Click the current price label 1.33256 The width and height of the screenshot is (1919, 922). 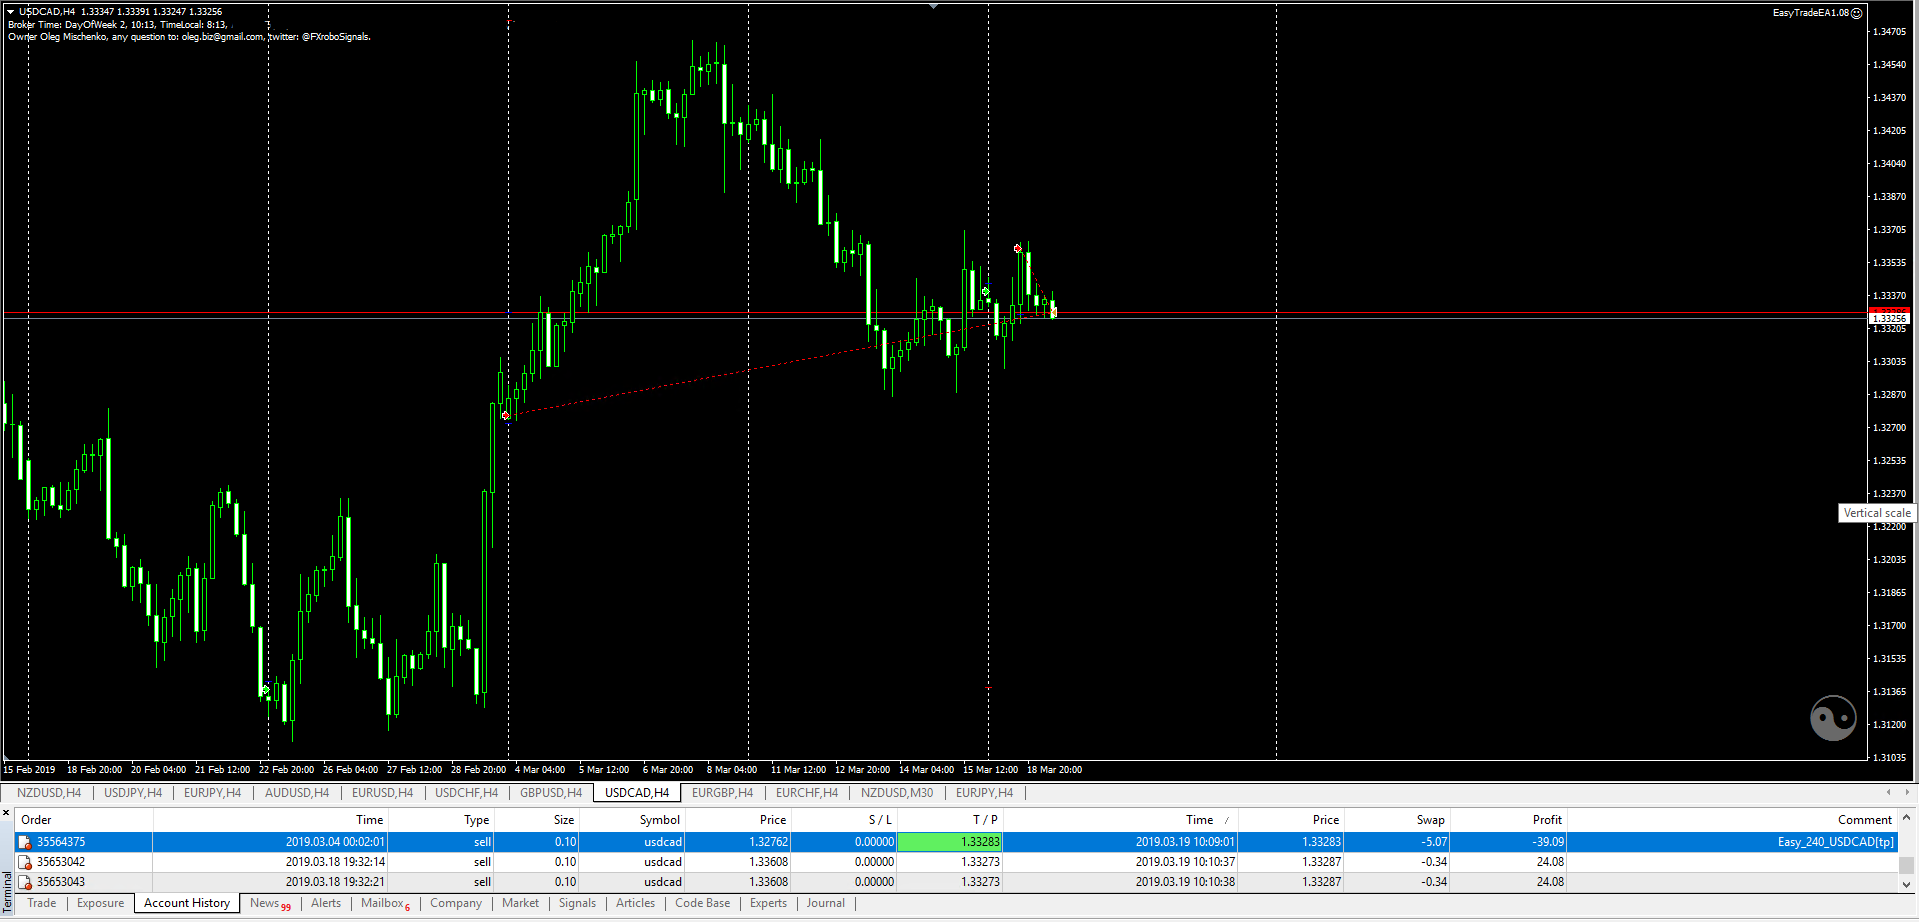point(1888,318)
